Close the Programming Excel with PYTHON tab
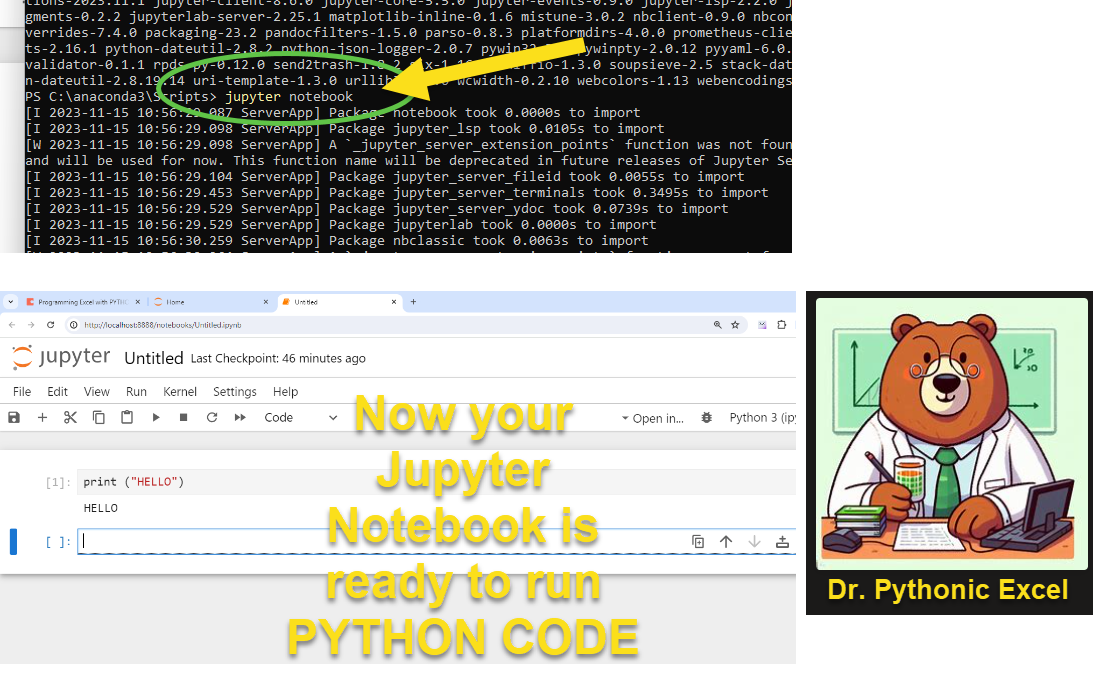Screen dimensions: 1093x677 pos(138,302)
